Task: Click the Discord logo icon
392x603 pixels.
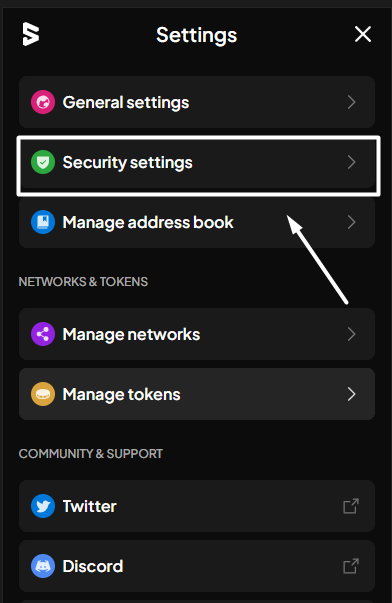Action: pos(43,566)
